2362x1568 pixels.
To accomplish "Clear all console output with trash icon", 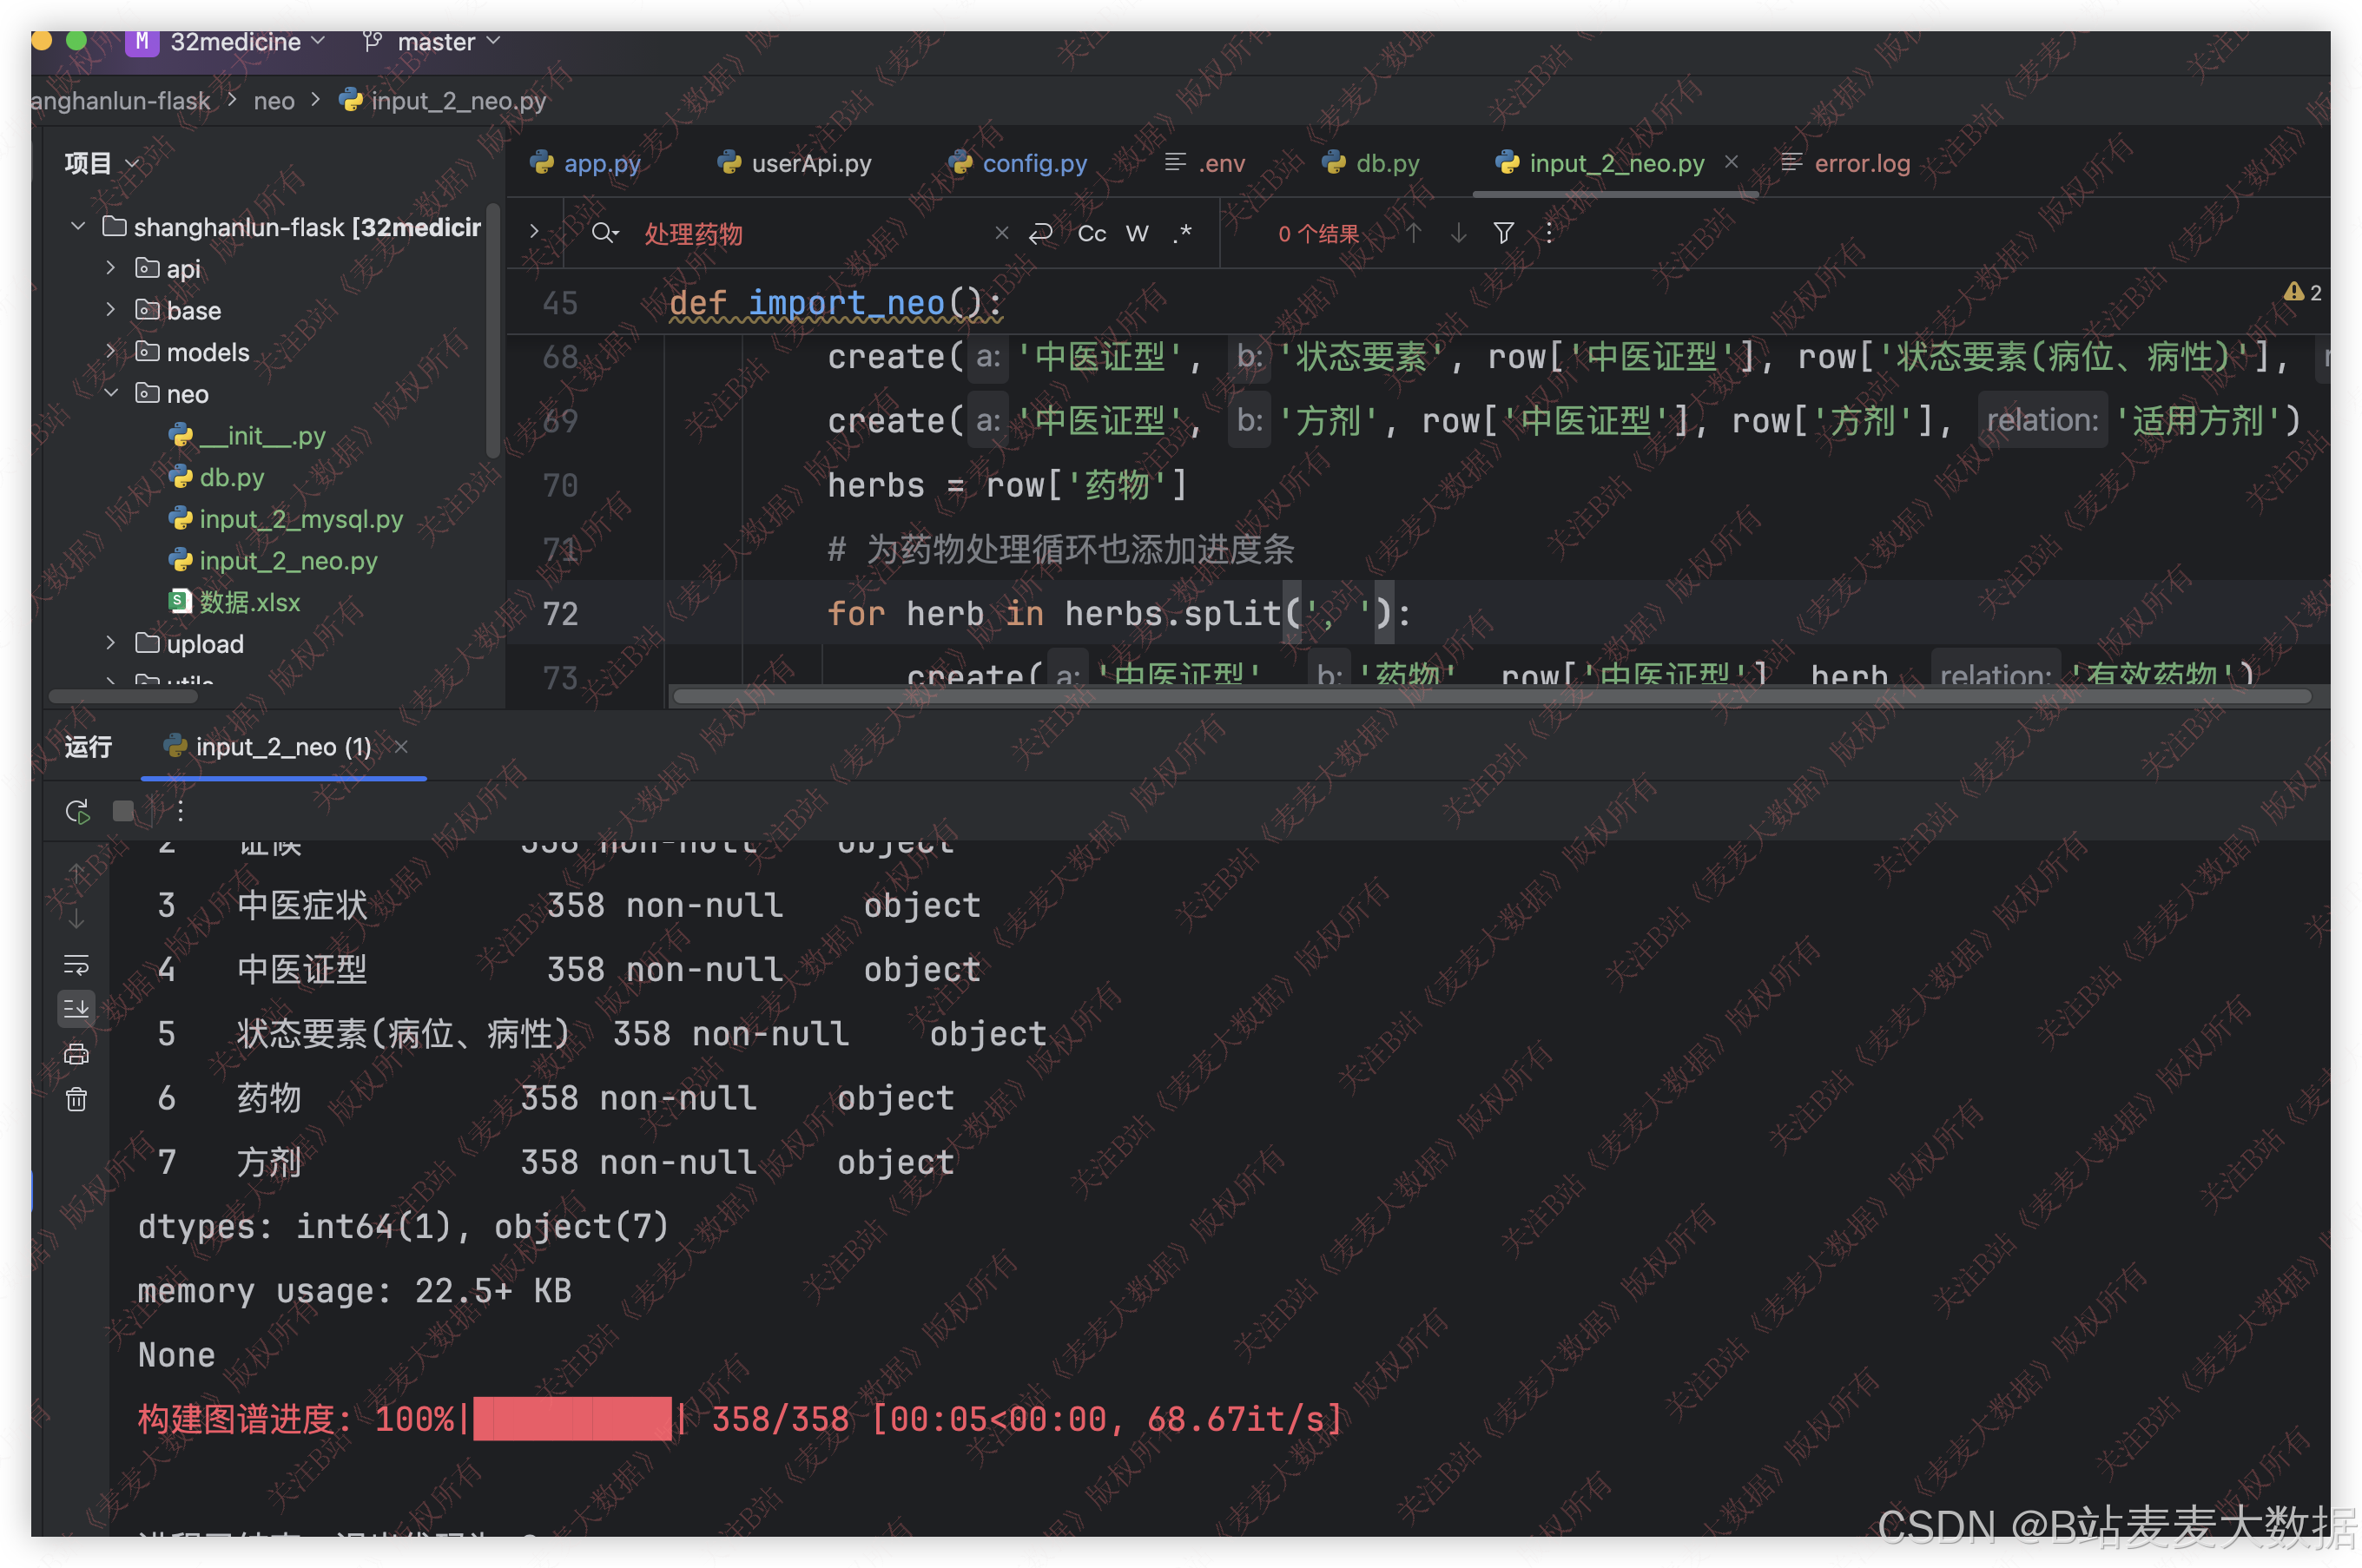I will coord(76,1100).
